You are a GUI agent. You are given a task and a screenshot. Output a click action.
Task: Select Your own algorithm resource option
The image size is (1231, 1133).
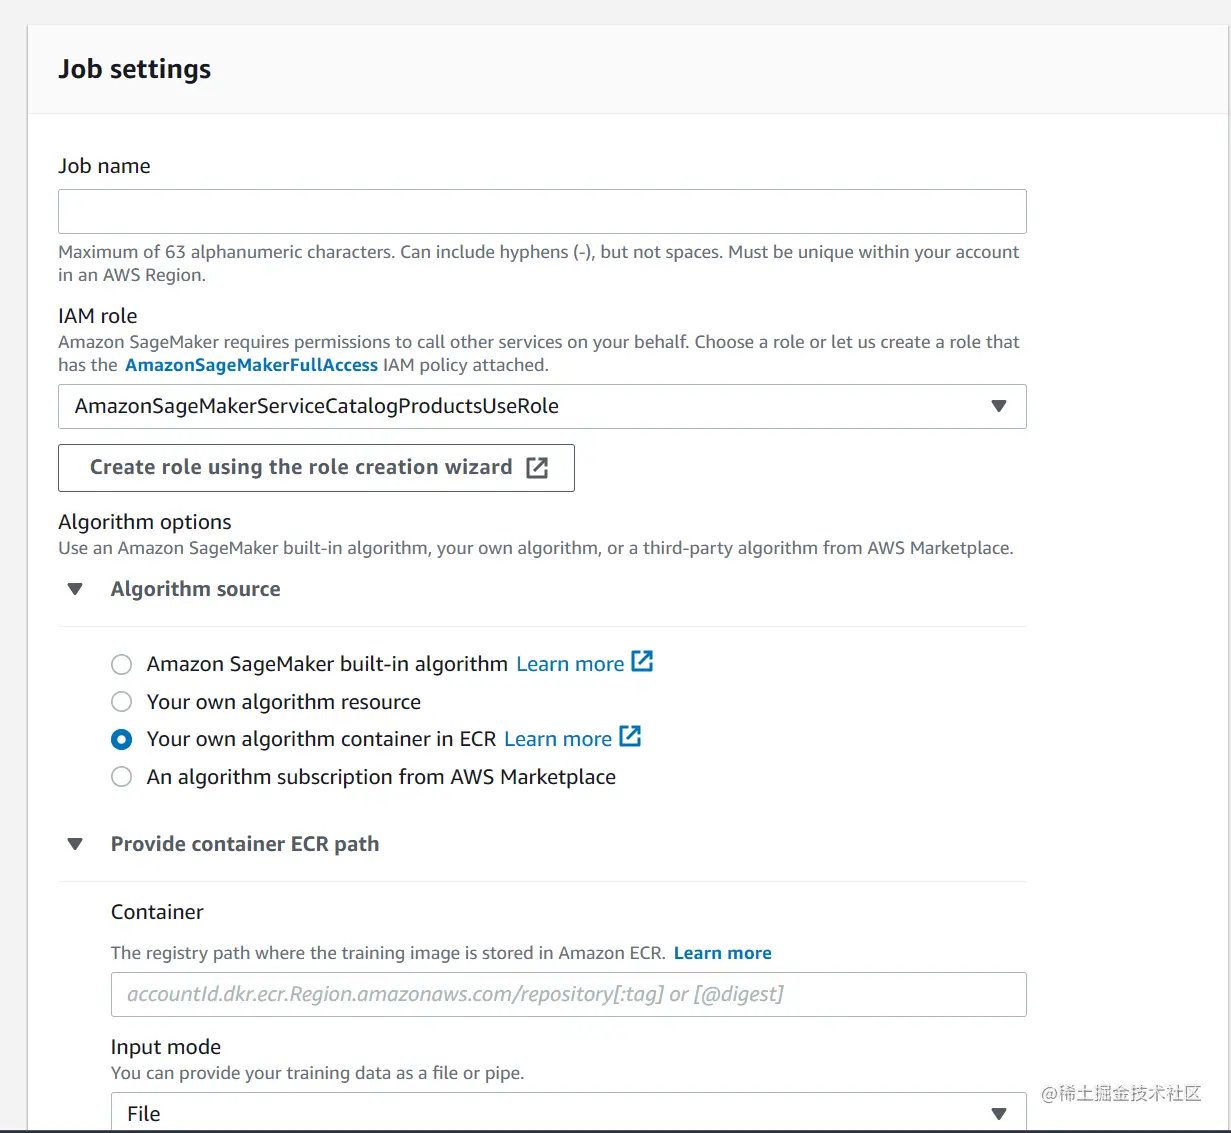coord(122,702)
